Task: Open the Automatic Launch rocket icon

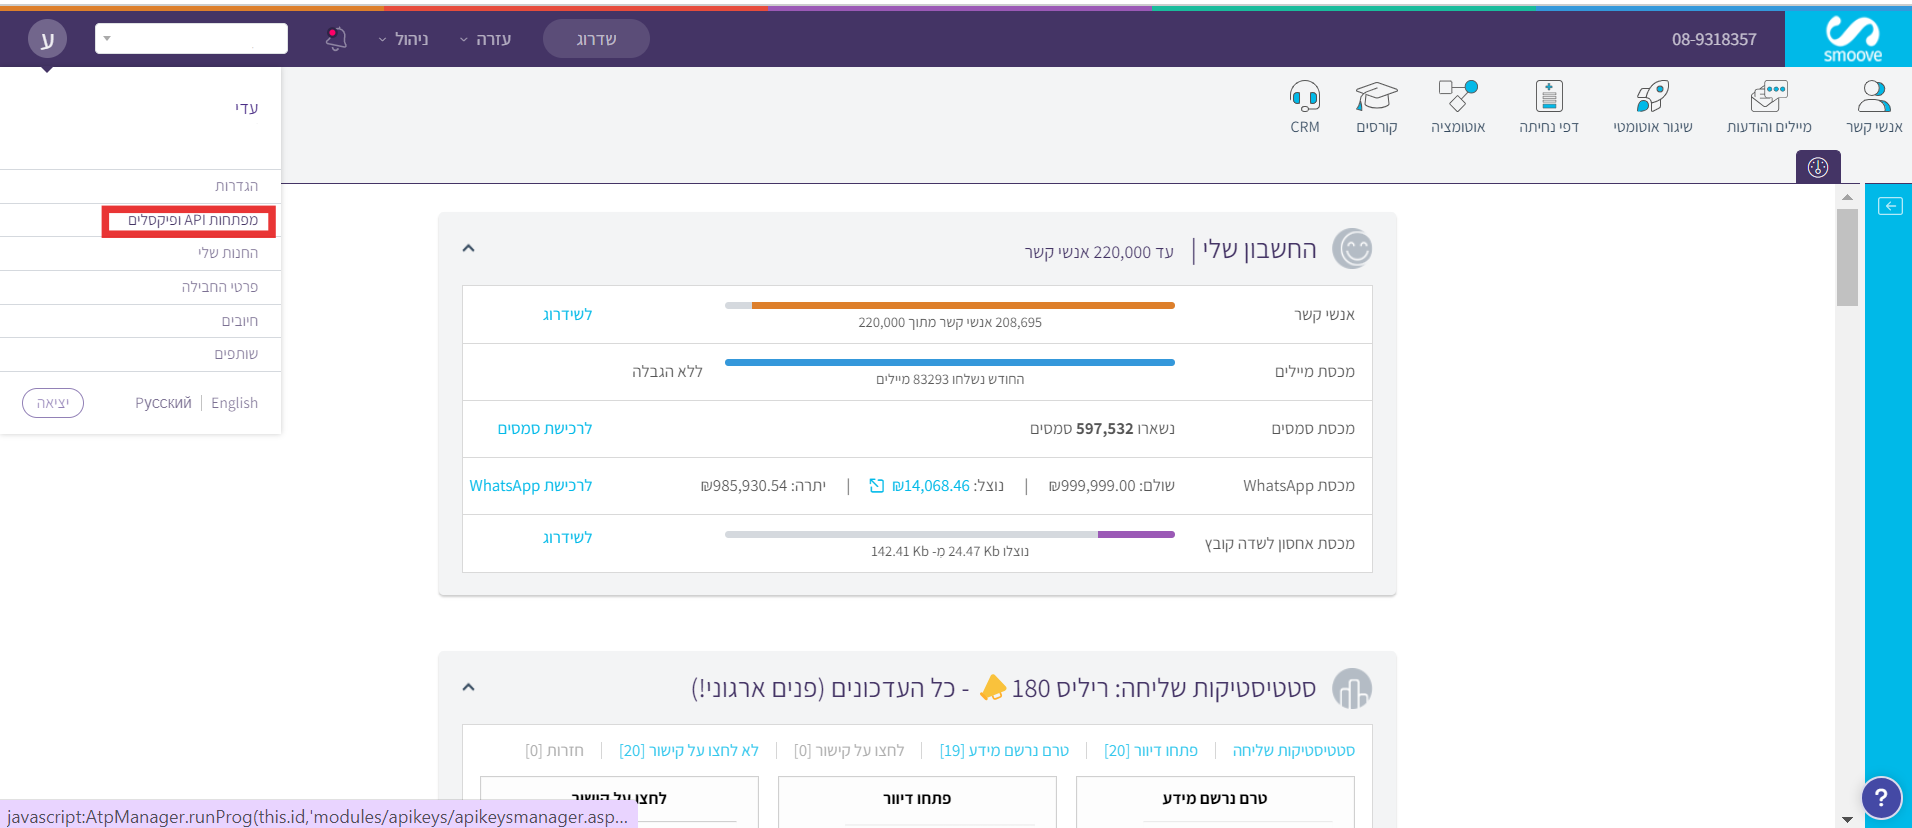Action: (x=1652, y=98)
